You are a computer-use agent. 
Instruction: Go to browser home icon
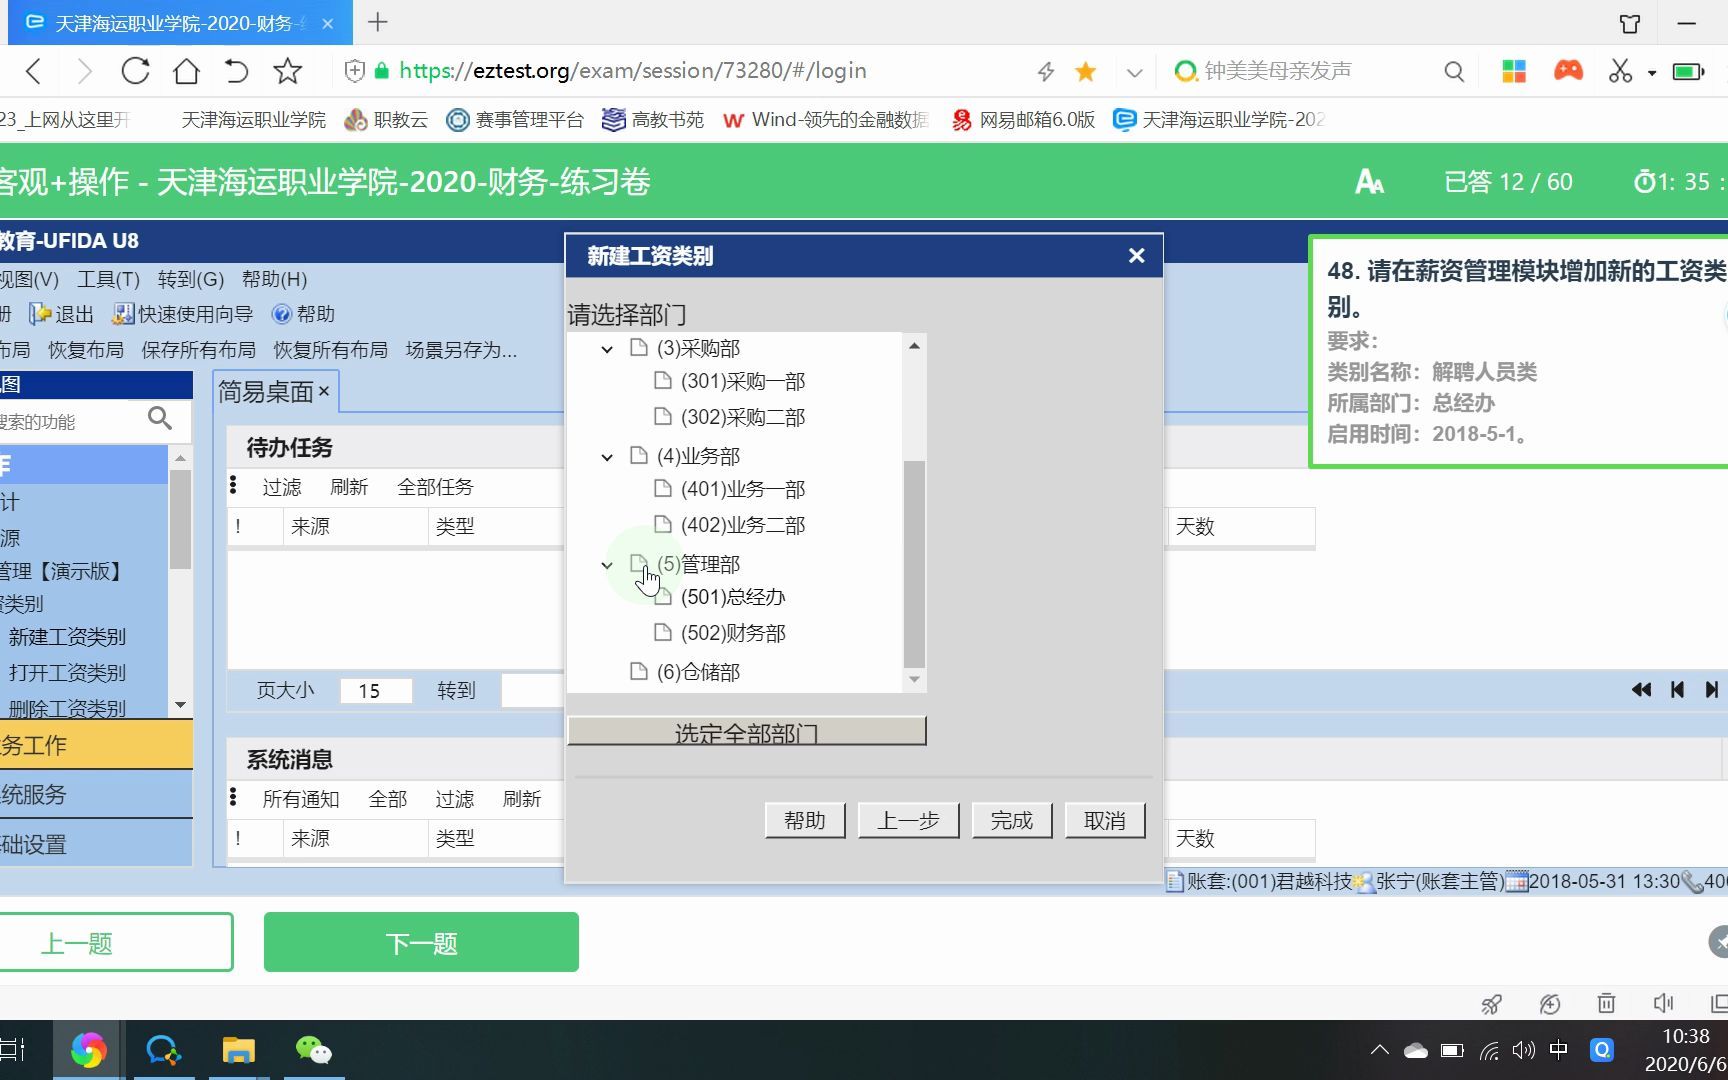tap(186, 71)
